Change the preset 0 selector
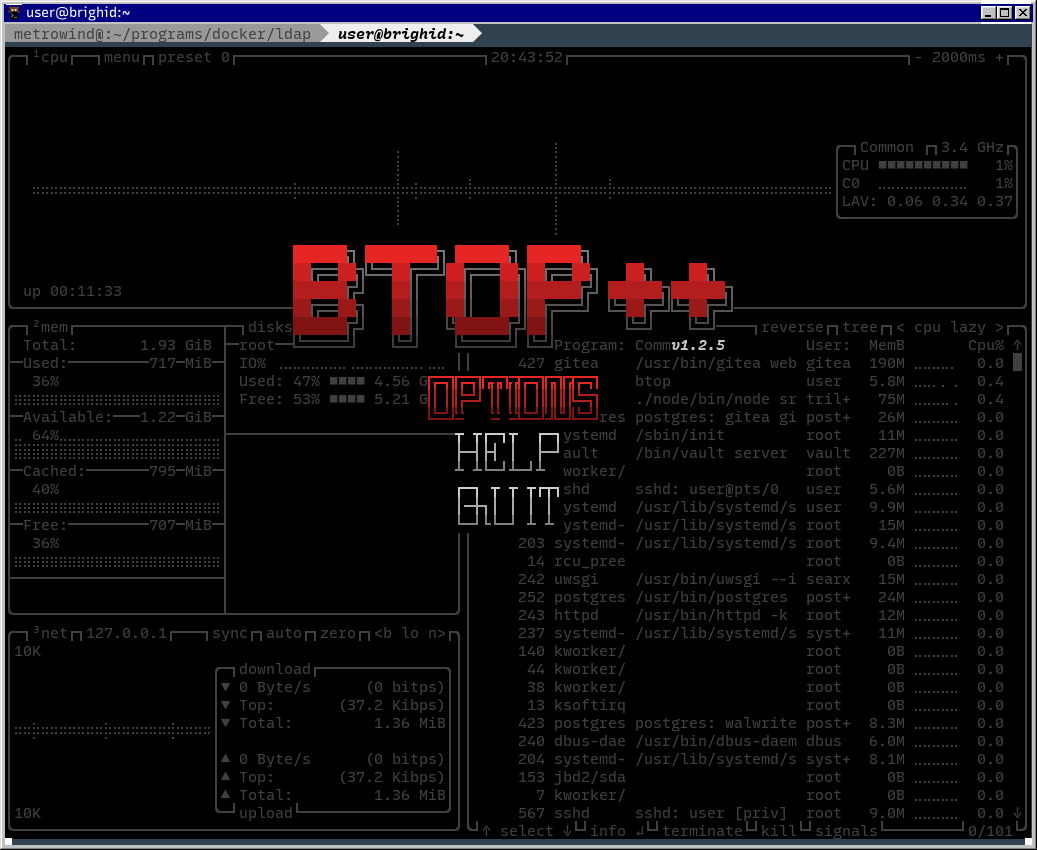 click(194, 57)
